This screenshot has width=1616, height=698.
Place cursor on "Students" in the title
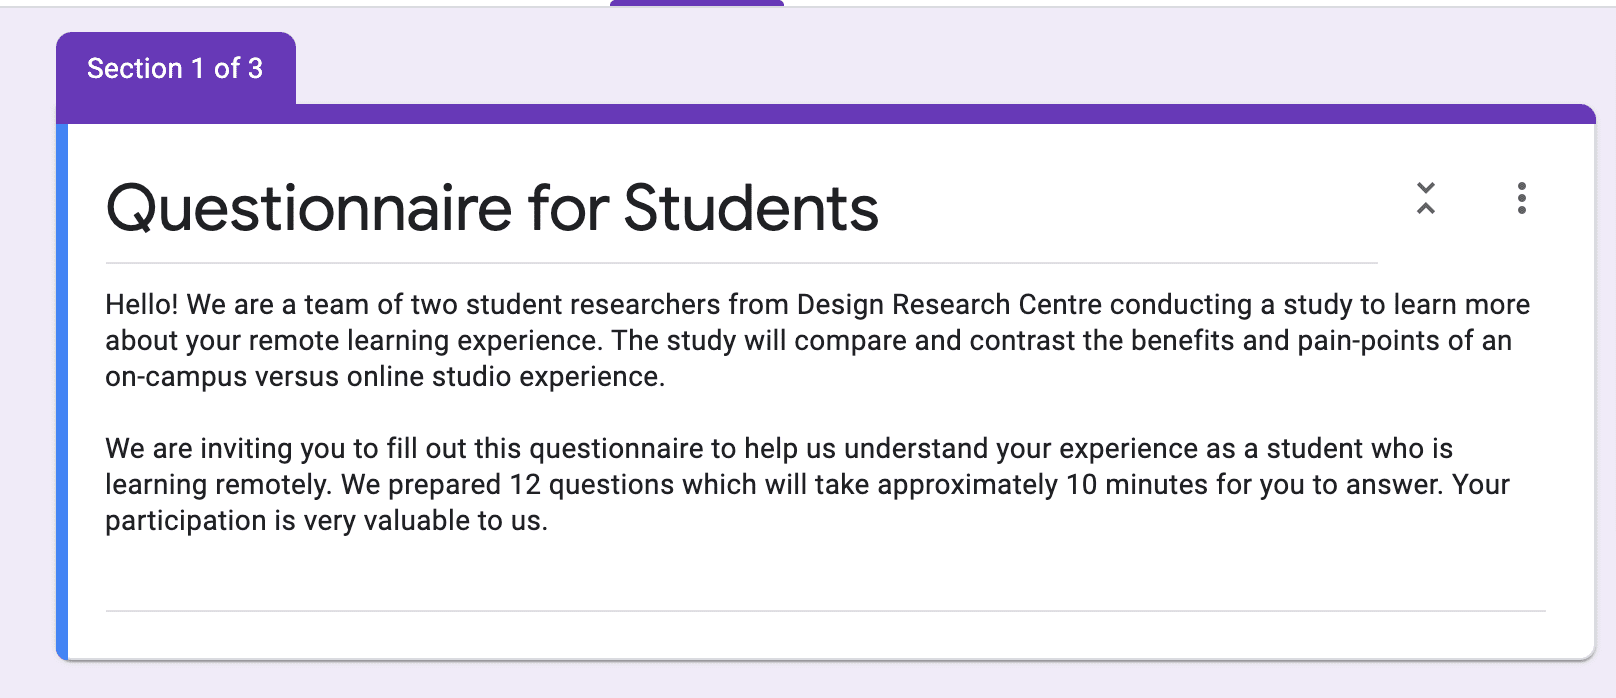coord(751,208)
